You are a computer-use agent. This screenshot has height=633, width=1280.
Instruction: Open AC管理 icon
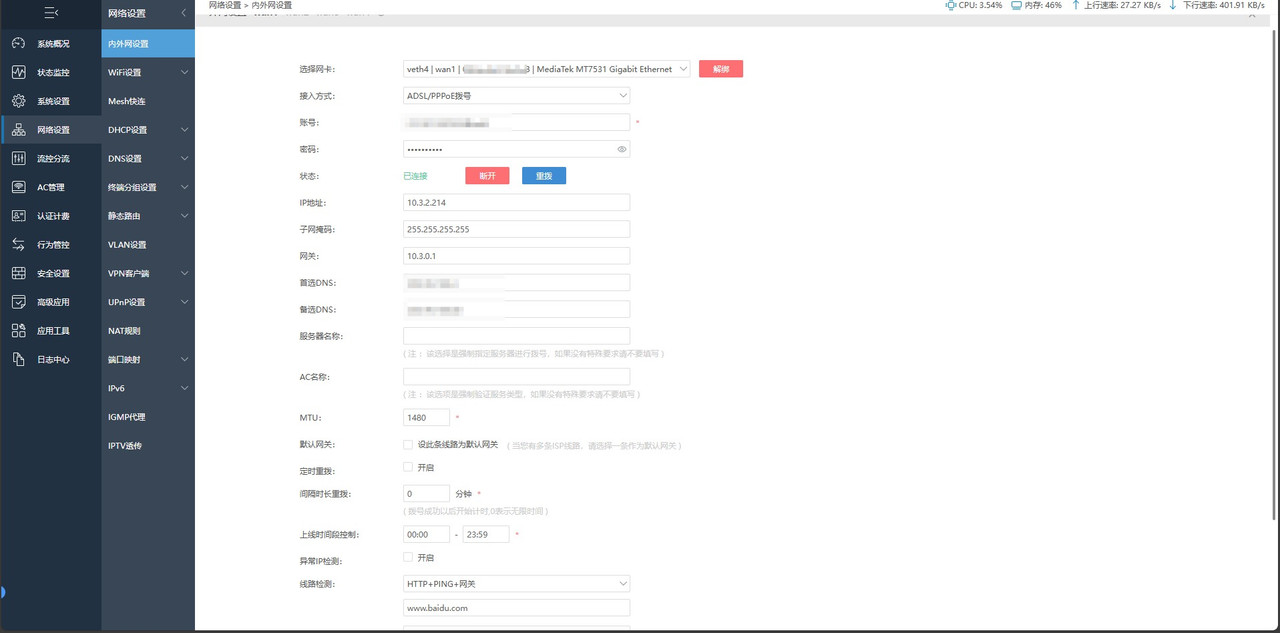point(19,187)
